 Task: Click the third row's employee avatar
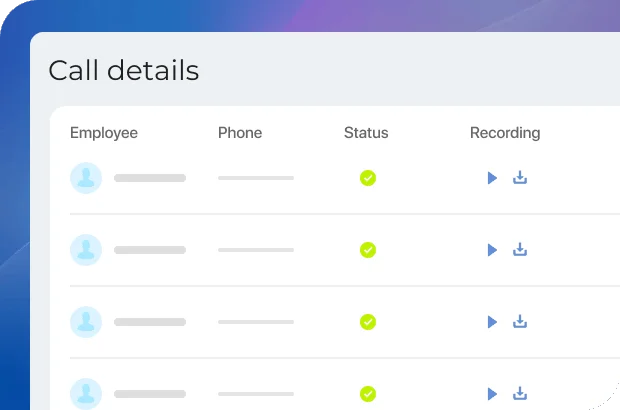(86, 322)
